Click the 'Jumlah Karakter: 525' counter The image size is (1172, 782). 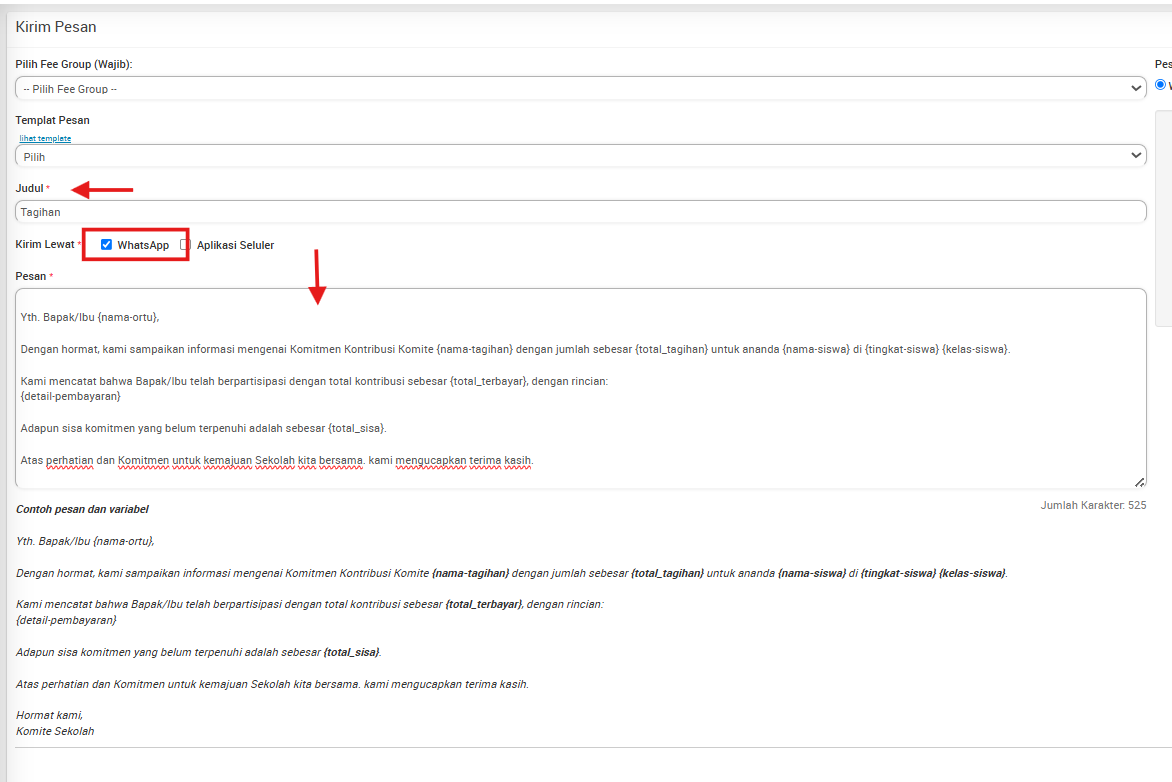click(x=1093, y=505)
